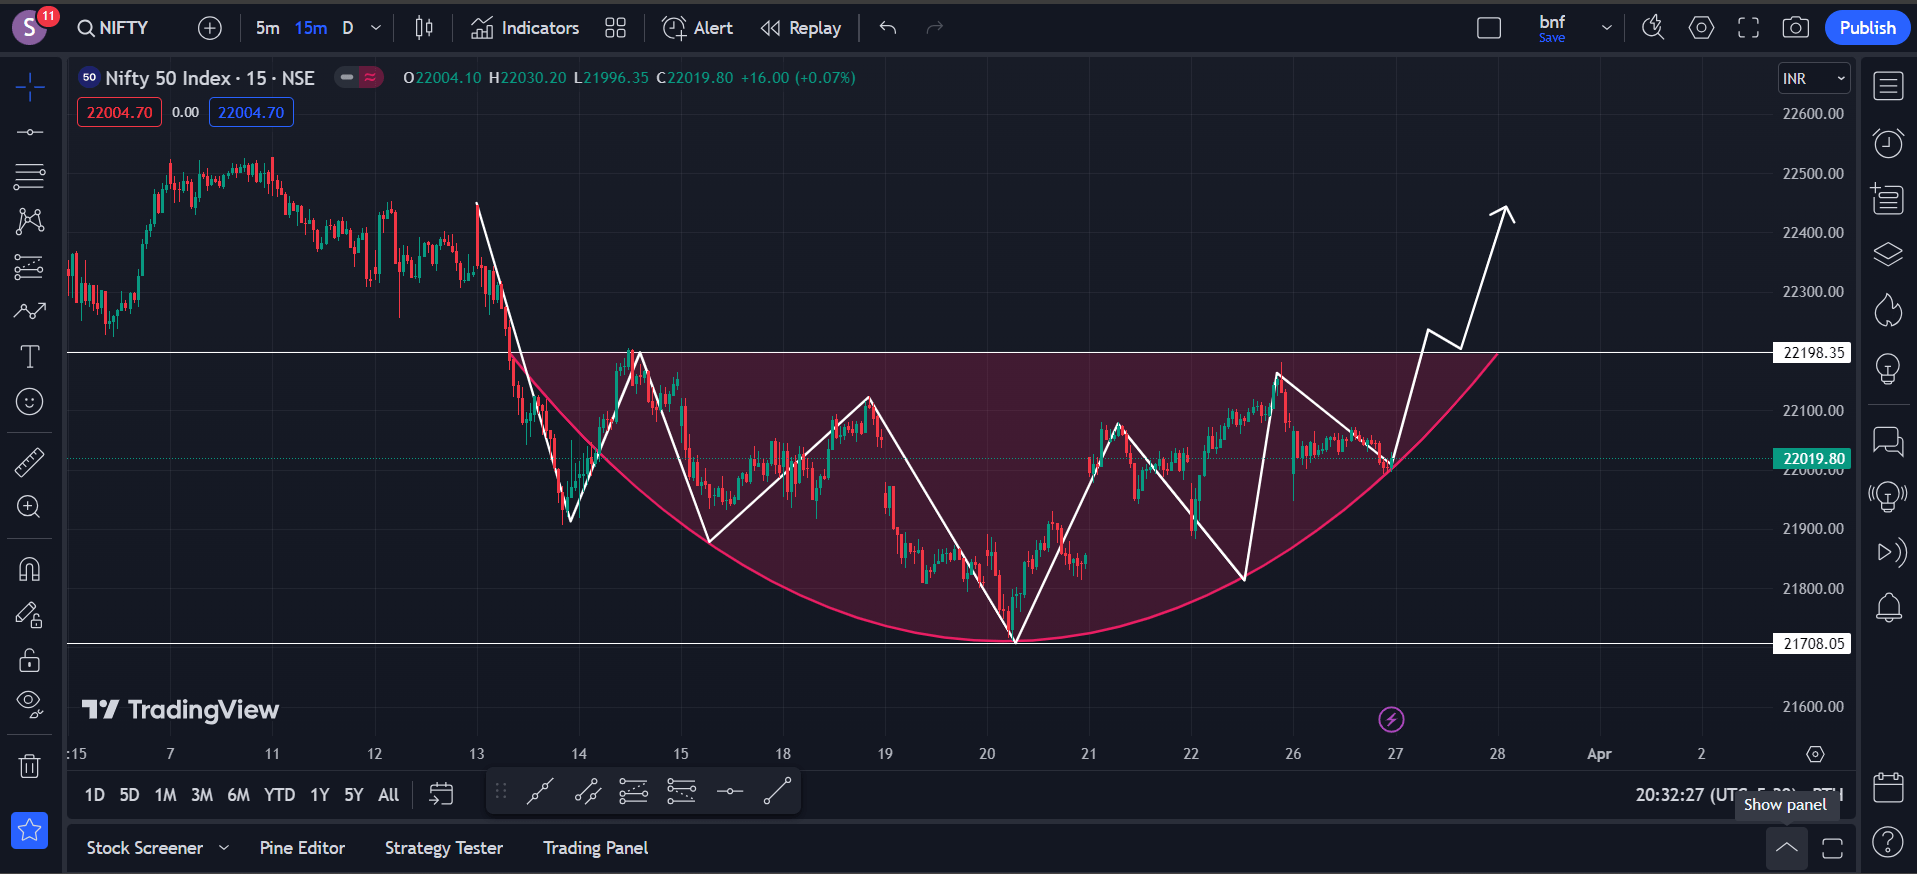This screenshot has height=874, width=1917.
Task: Open the user profile avatar menu
Action: [x=30, y=28]
